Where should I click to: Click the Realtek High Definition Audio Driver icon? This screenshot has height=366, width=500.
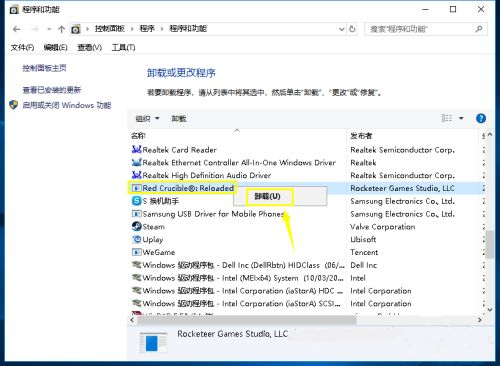tap(137, 175)
